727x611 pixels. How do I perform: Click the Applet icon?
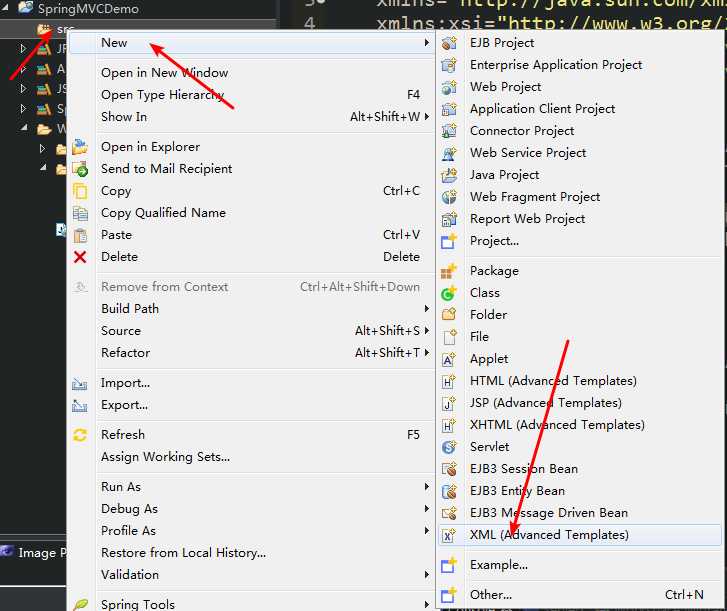(x=449, y=359)
